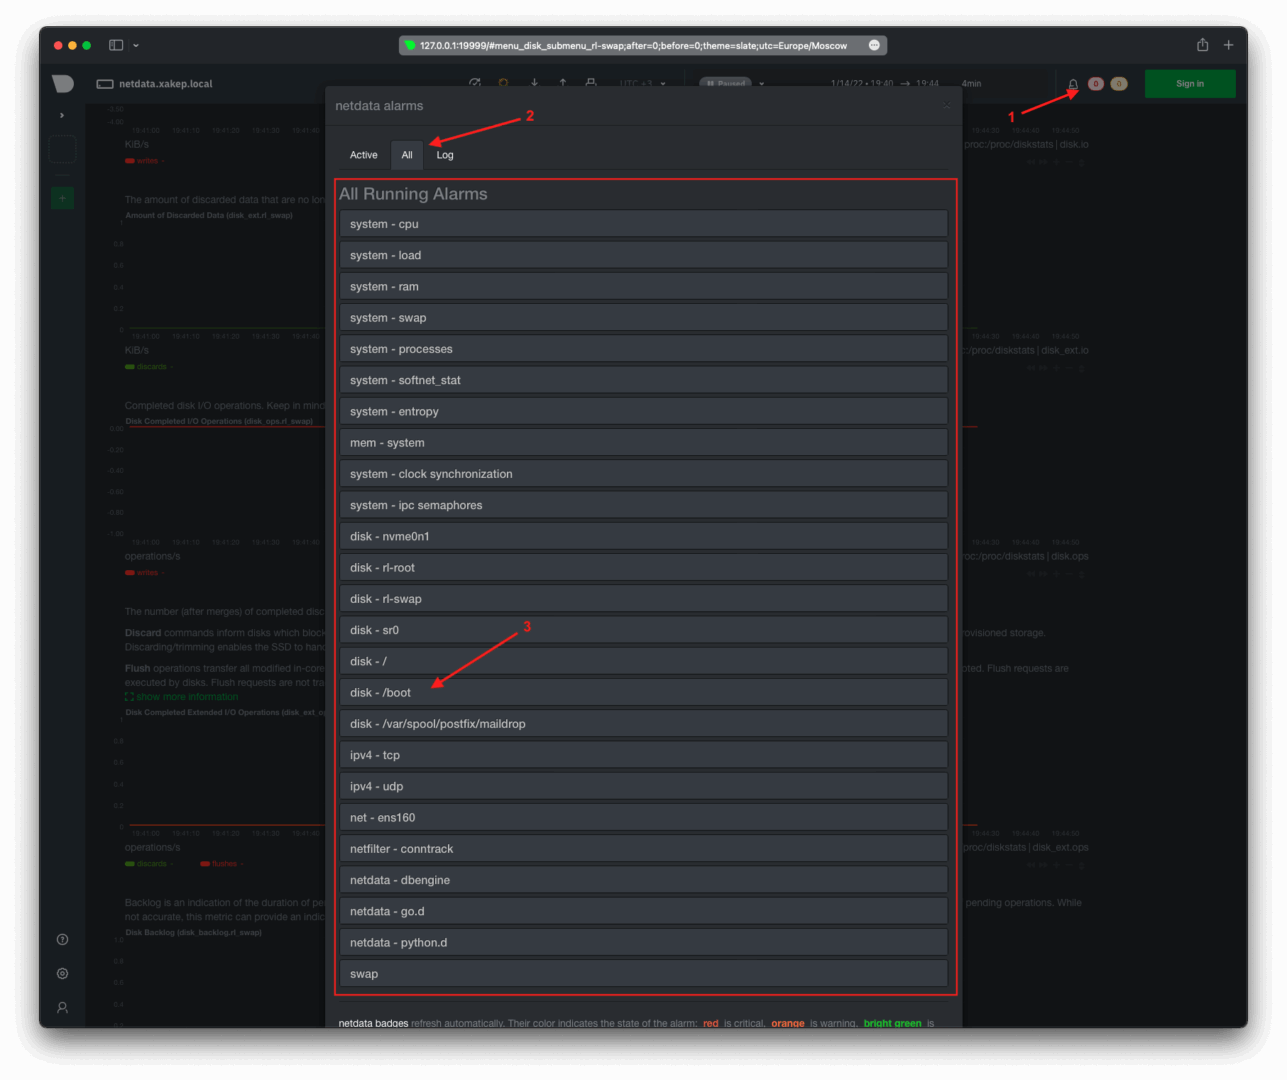Open the alarms bell icon
This screenshot has width=1287, height=1080.
1073,84
